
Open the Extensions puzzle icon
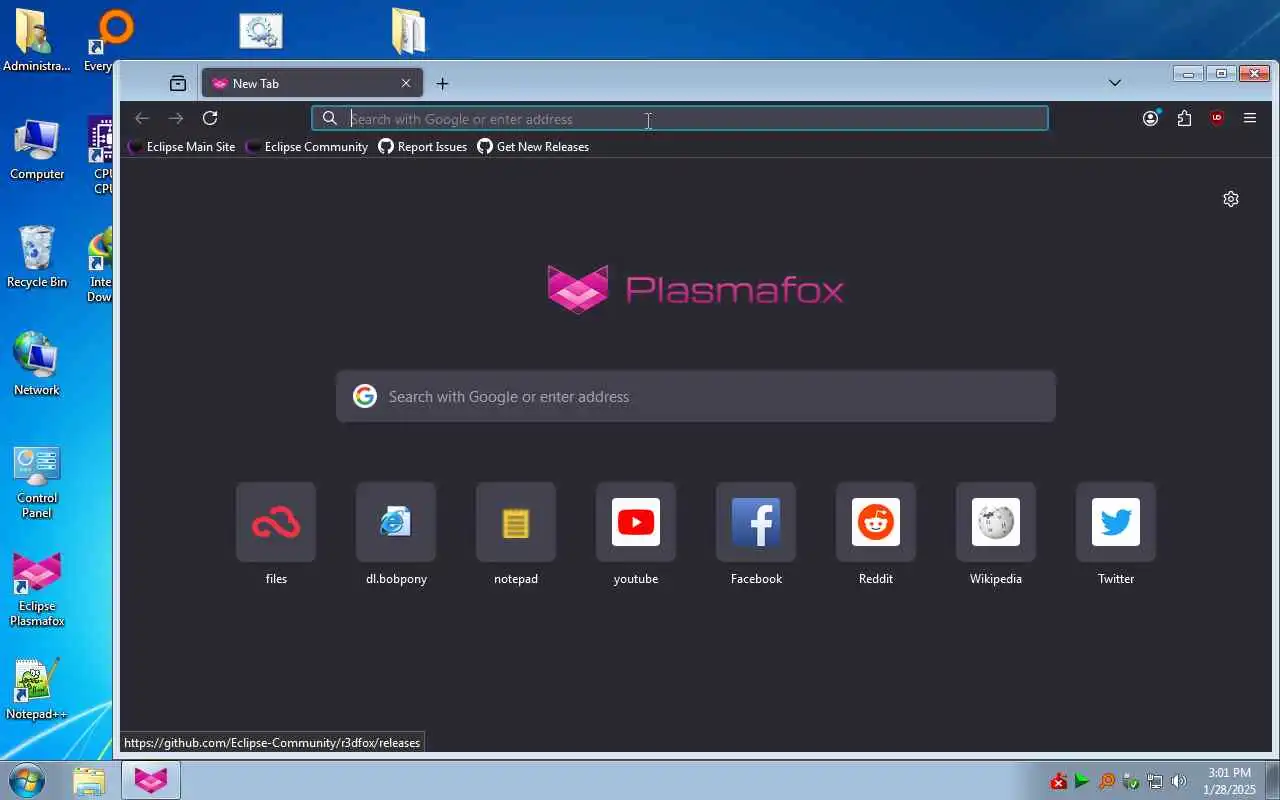[1184, 118]
